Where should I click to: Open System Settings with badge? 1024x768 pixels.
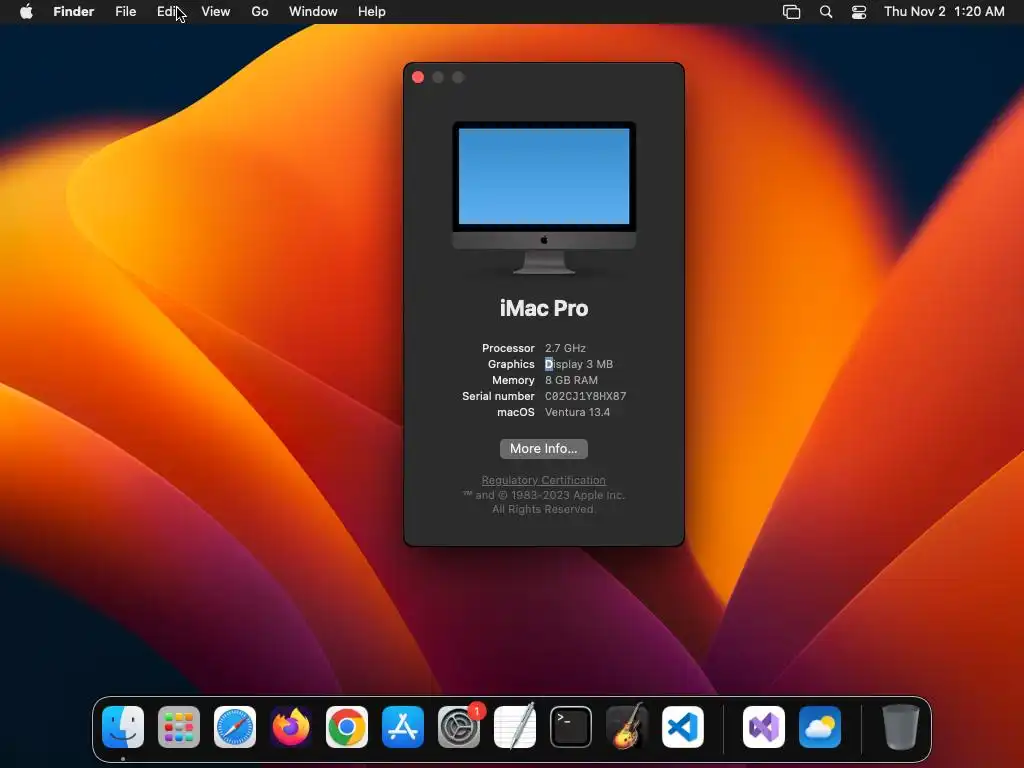[459, 727]
